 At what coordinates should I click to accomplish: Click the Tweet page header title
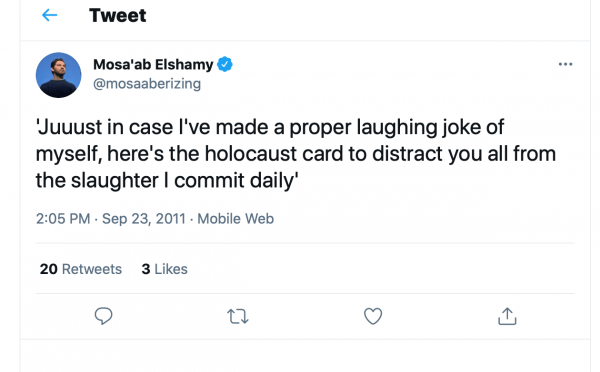pos(118,15)
